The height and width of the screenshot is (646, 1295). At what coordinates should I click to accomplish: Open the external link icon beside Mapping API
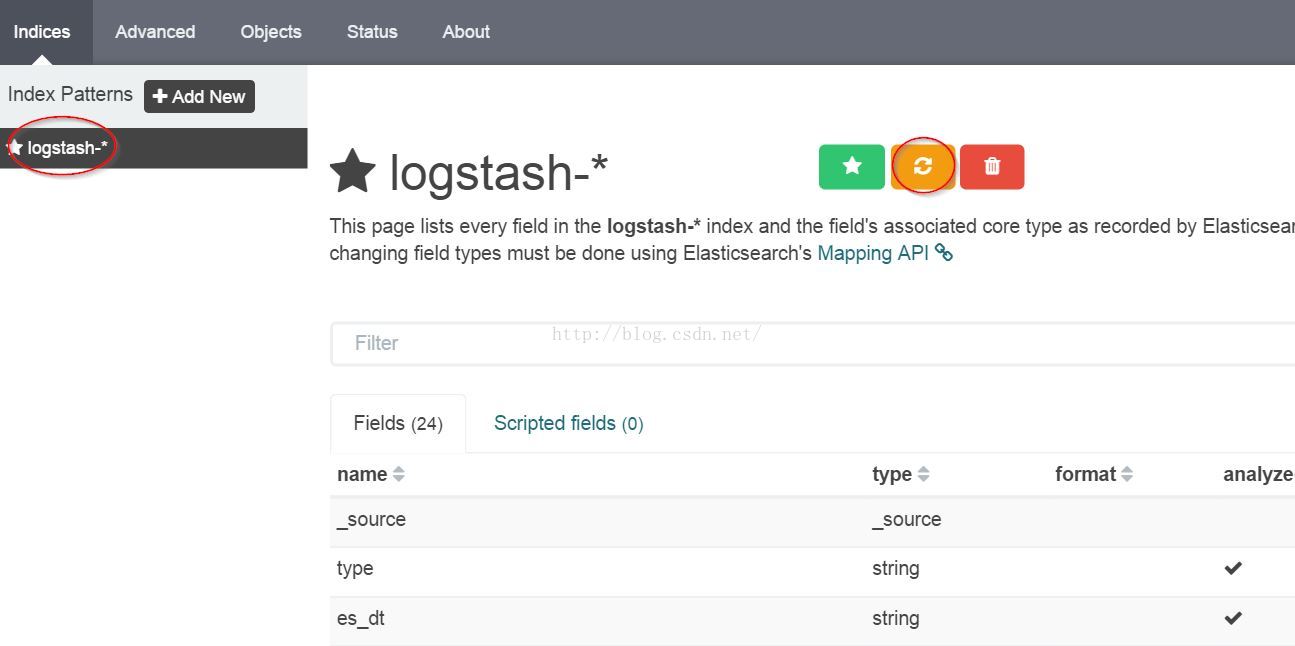pos(944,254)
